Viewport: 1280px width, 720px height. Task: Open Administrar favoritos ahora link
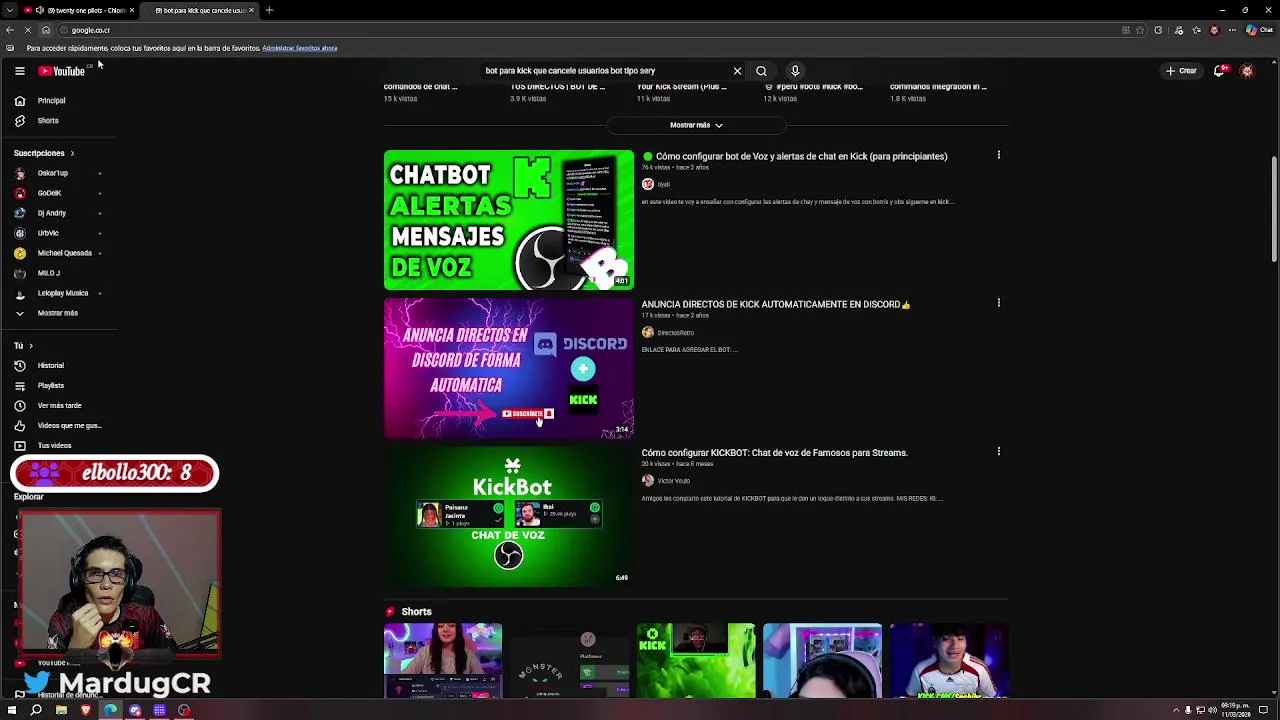(x=299, y=48)
